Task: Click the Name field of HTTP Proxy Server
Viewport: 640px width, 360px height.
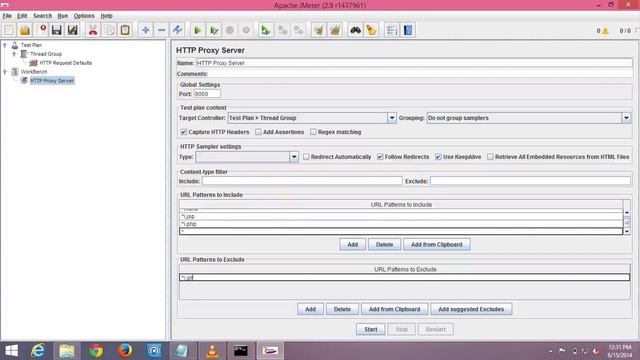Action: coord(414,63)
